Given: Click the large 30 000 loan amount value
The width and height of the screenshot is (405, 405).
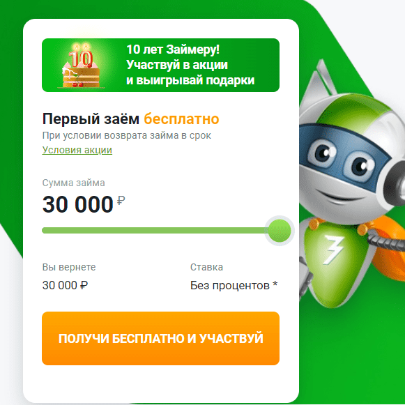Looking at the screenshot, I should 78,204.
